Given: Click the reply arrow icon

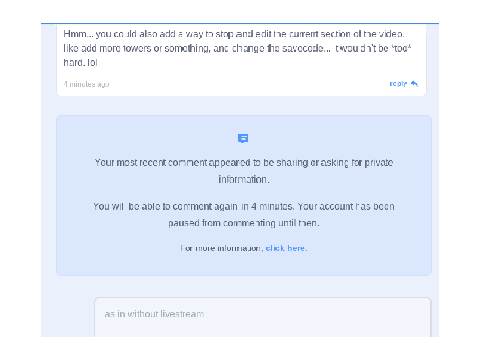Looking at the screenshot, I should pyautogui.click(x=414, y=83).
